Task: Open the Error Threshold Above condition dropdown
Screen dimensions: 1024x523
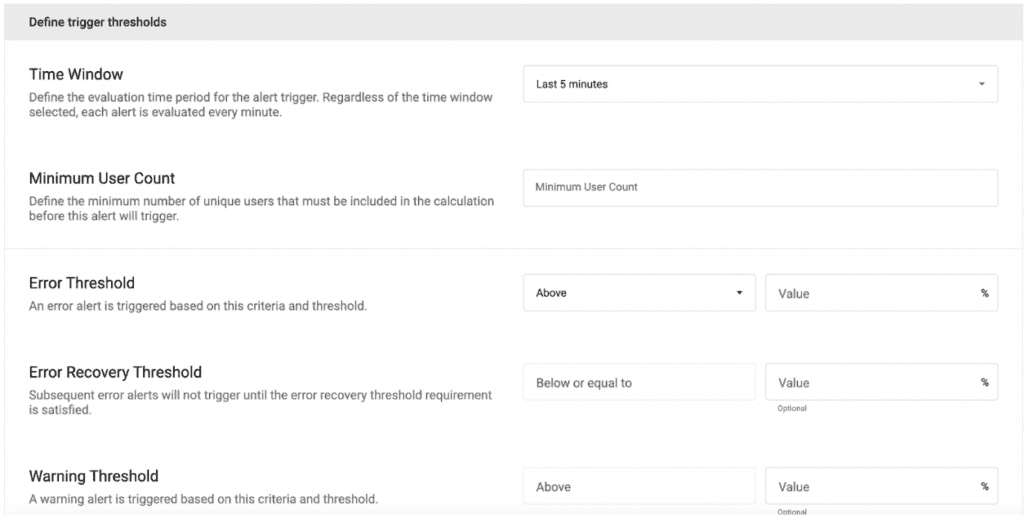Action: click(638, 293)
